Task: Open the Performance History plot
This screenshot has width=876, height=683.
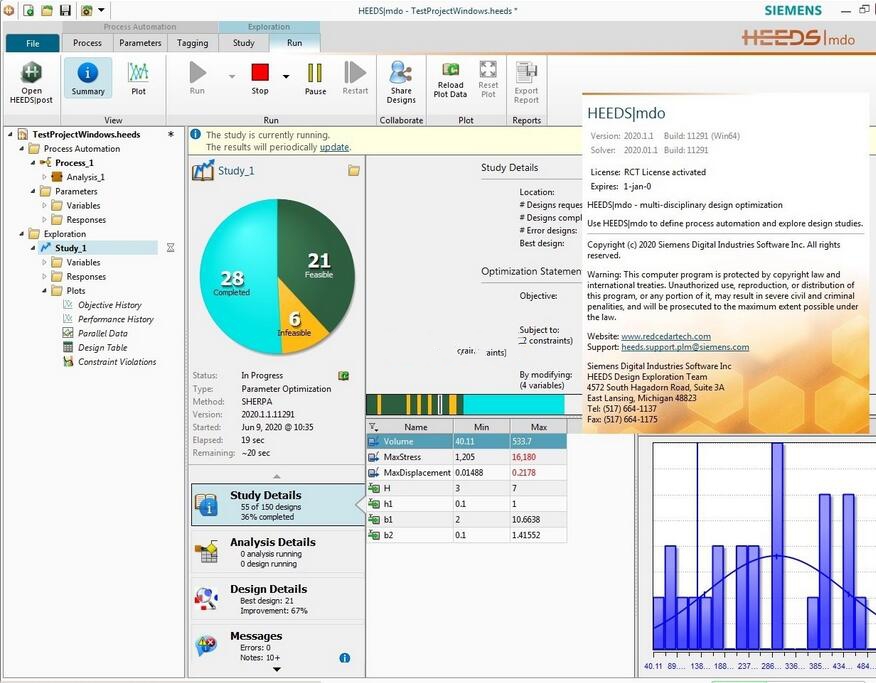Action: click(116, 319)
